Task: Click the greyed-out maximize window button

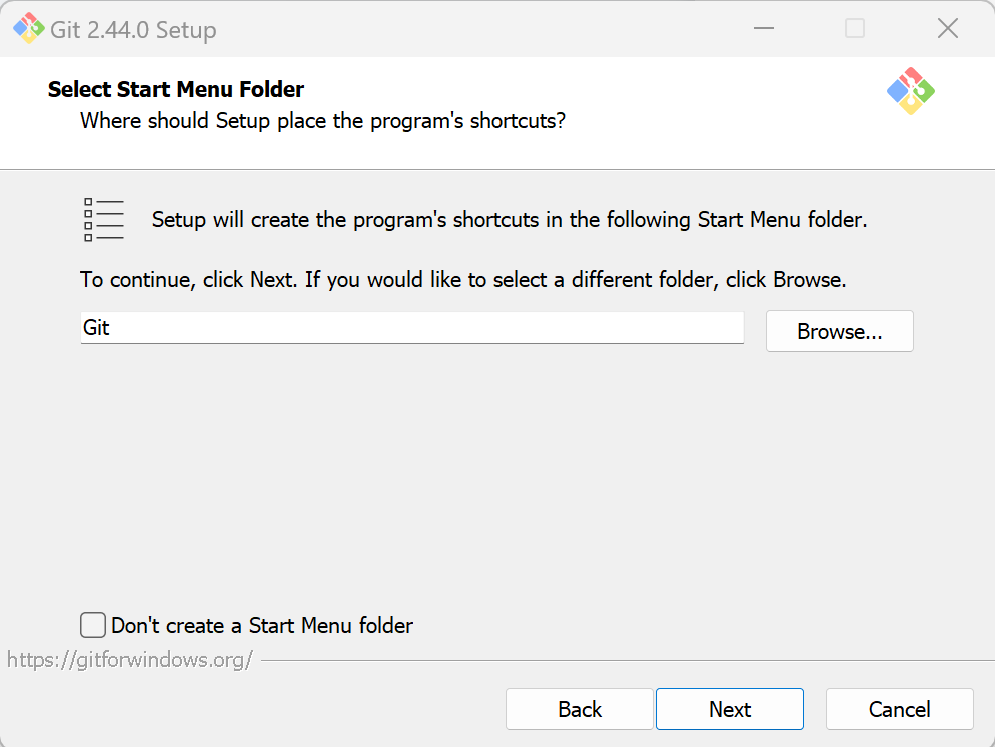Action: pyautogui.click(x=854, y=29)
